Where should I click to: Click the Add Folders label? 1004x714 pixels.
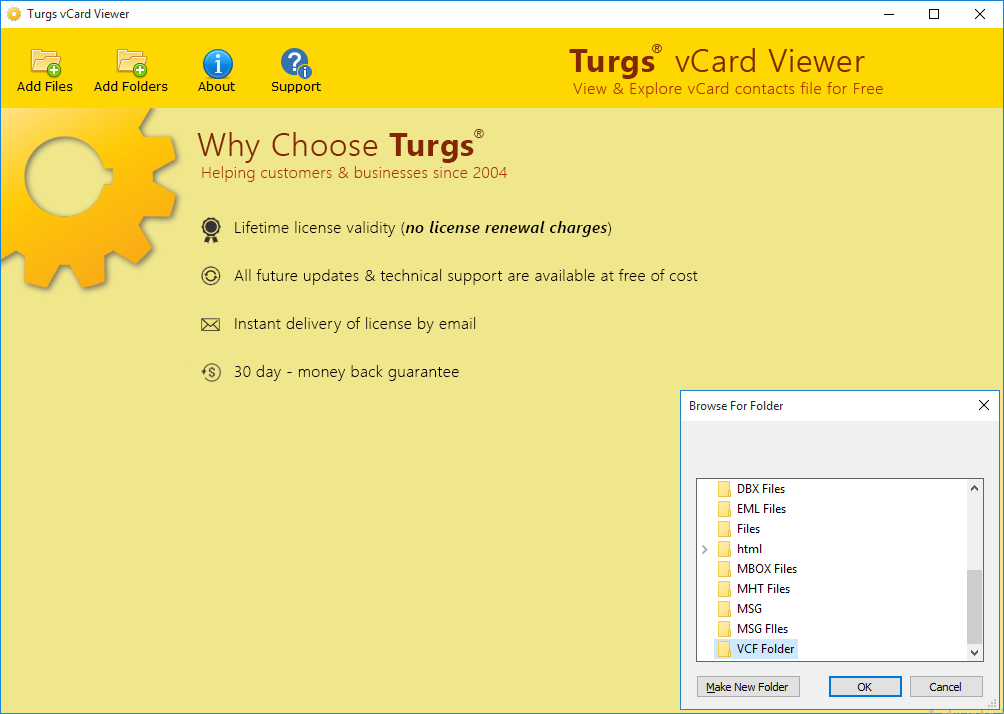click(x=131, y=86)
